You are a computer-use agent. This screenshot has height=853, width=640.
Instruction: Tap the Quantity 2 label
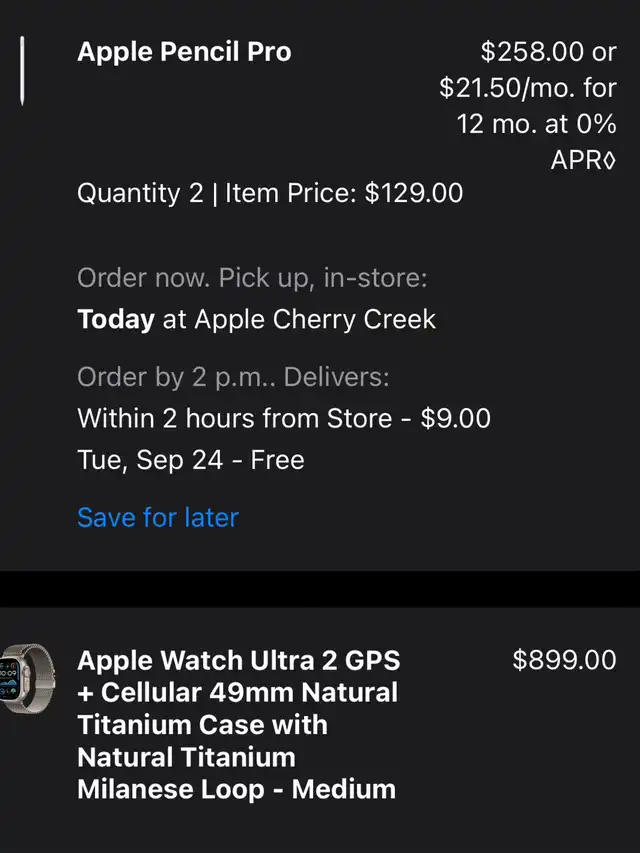[140, 194]
